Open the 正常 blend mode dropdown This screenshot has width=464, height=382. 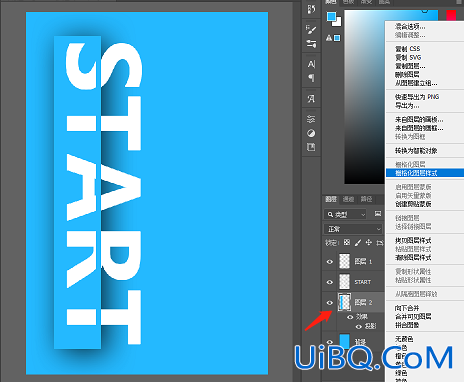click(x=353, y=229)
